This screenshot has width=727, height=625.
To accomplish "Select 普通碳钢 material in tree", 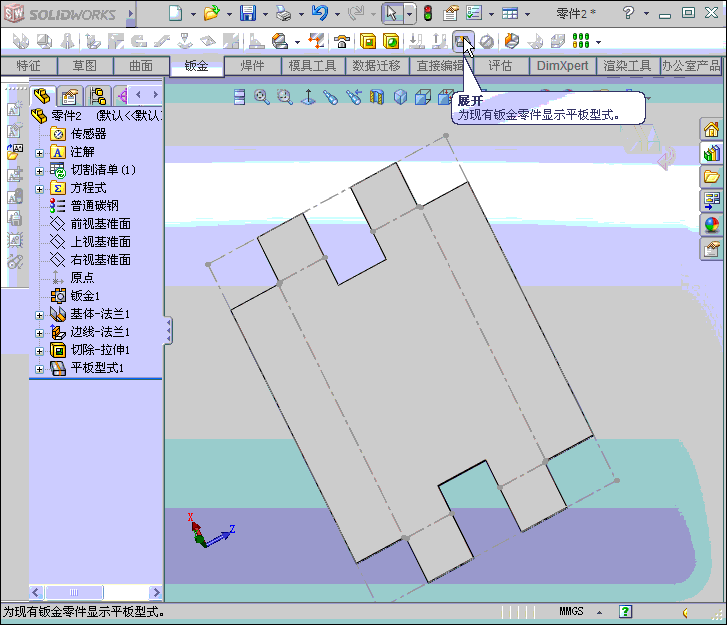I will (84, 205).
